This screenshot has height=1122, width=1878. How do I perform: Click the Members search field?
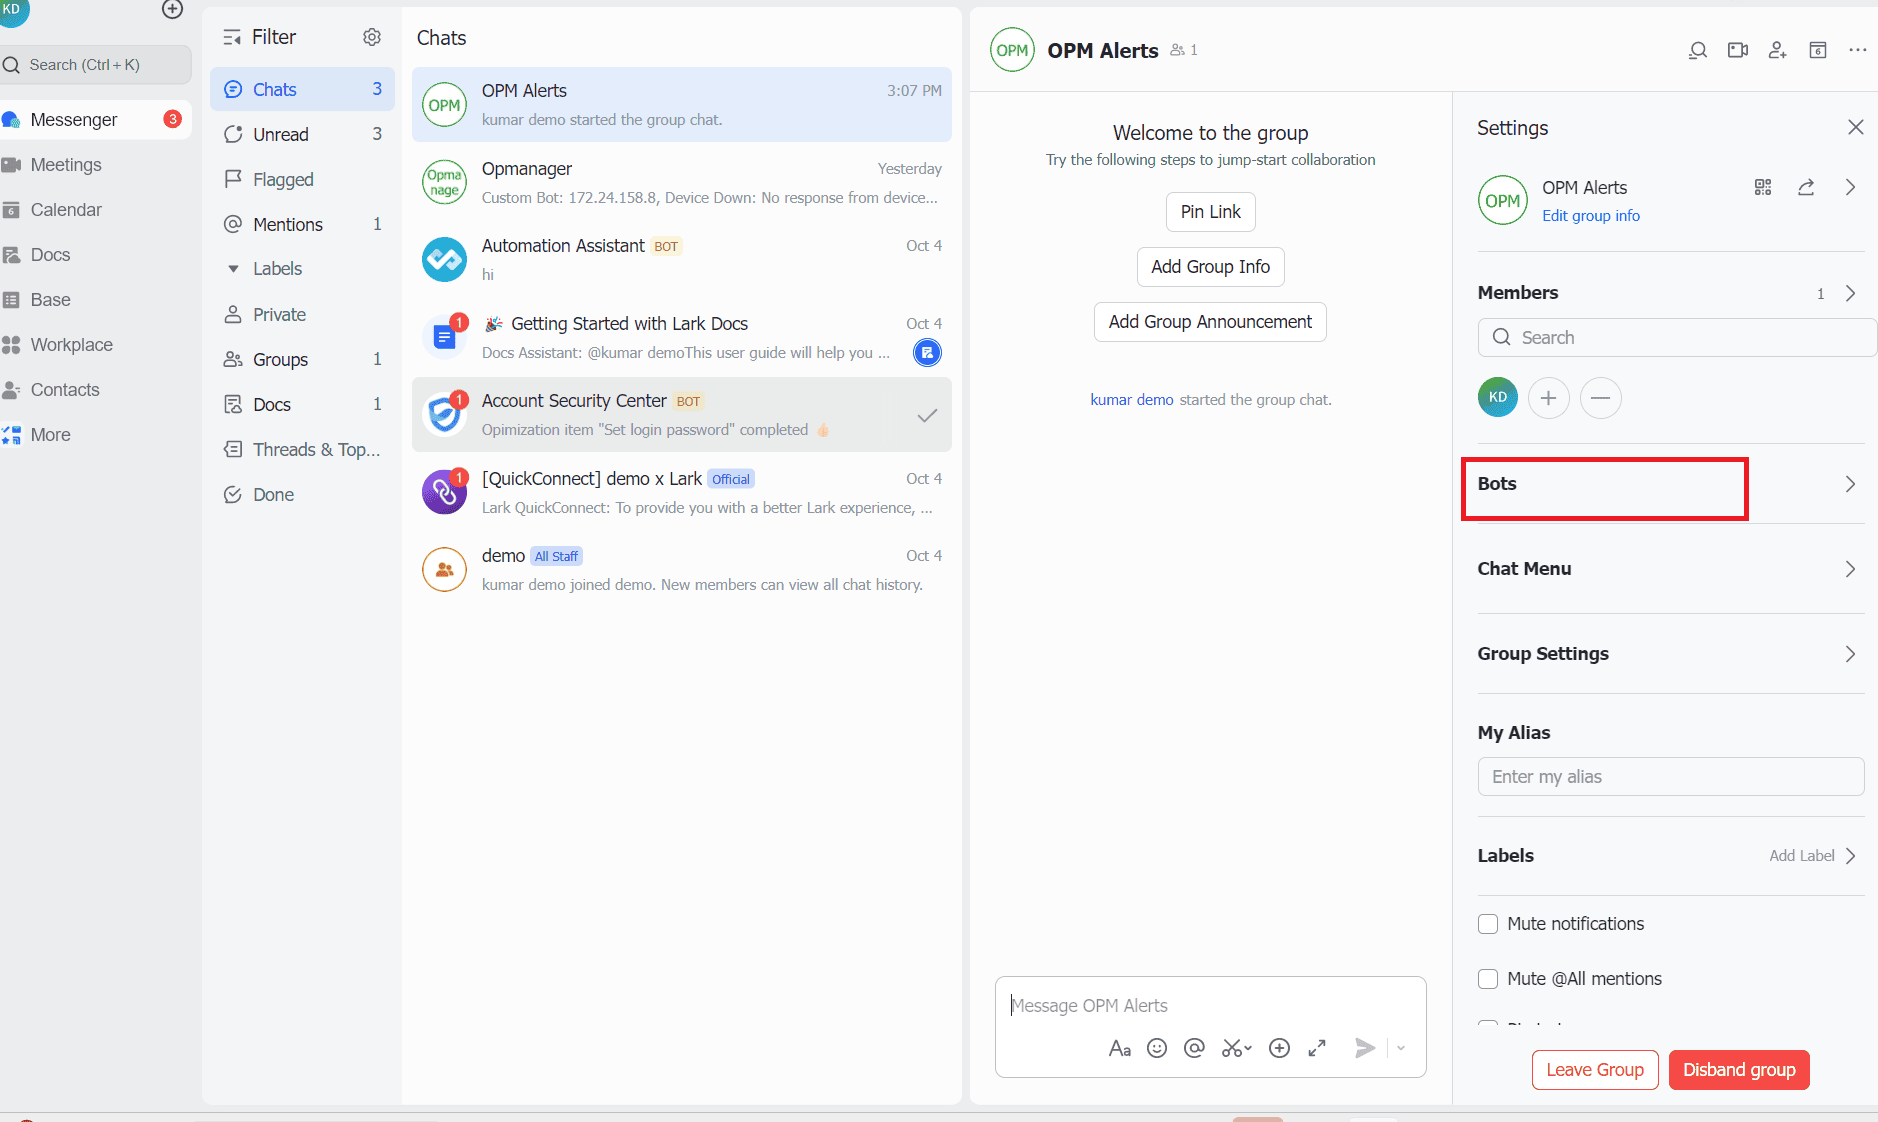1677,337
